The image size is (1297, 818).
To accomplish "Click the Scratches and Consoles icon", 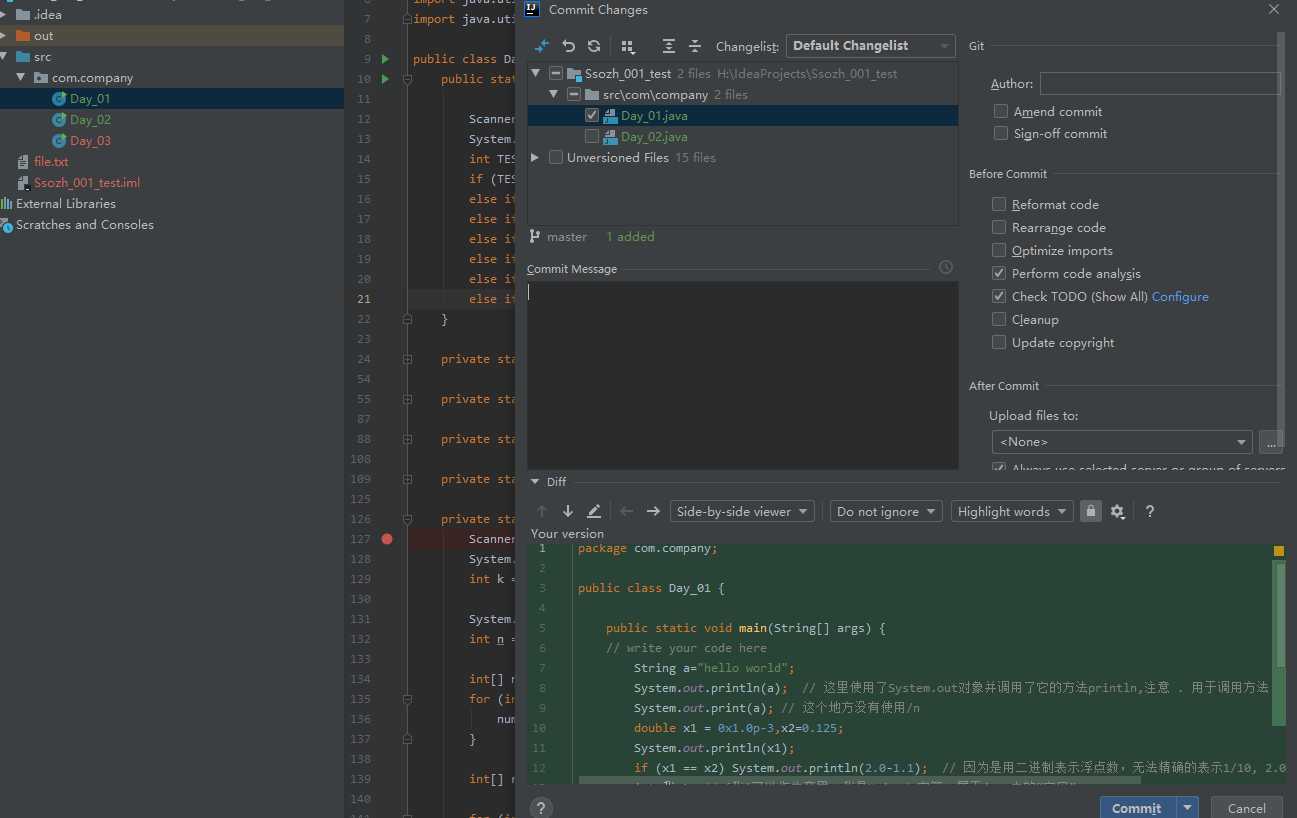I will pyautogui.click(x=7, y=225).
